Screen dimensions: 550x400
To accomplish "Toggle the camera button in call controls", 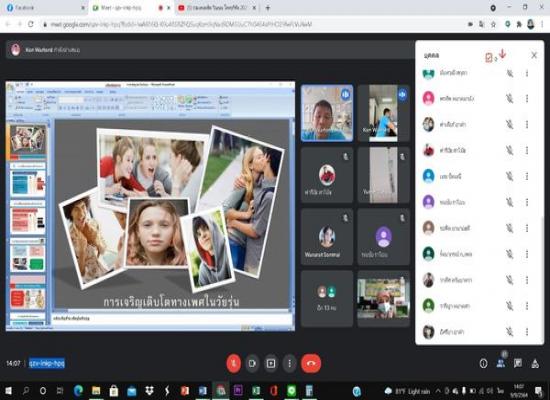I will pos(252,363).
